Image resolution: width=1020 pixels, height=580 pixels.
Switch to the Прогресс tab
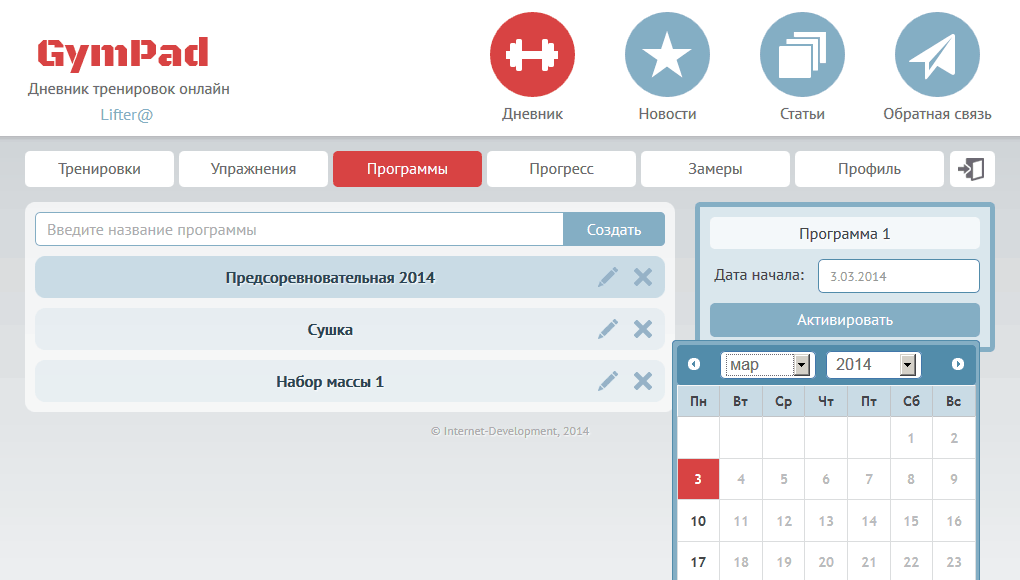(x=561, y=169)
